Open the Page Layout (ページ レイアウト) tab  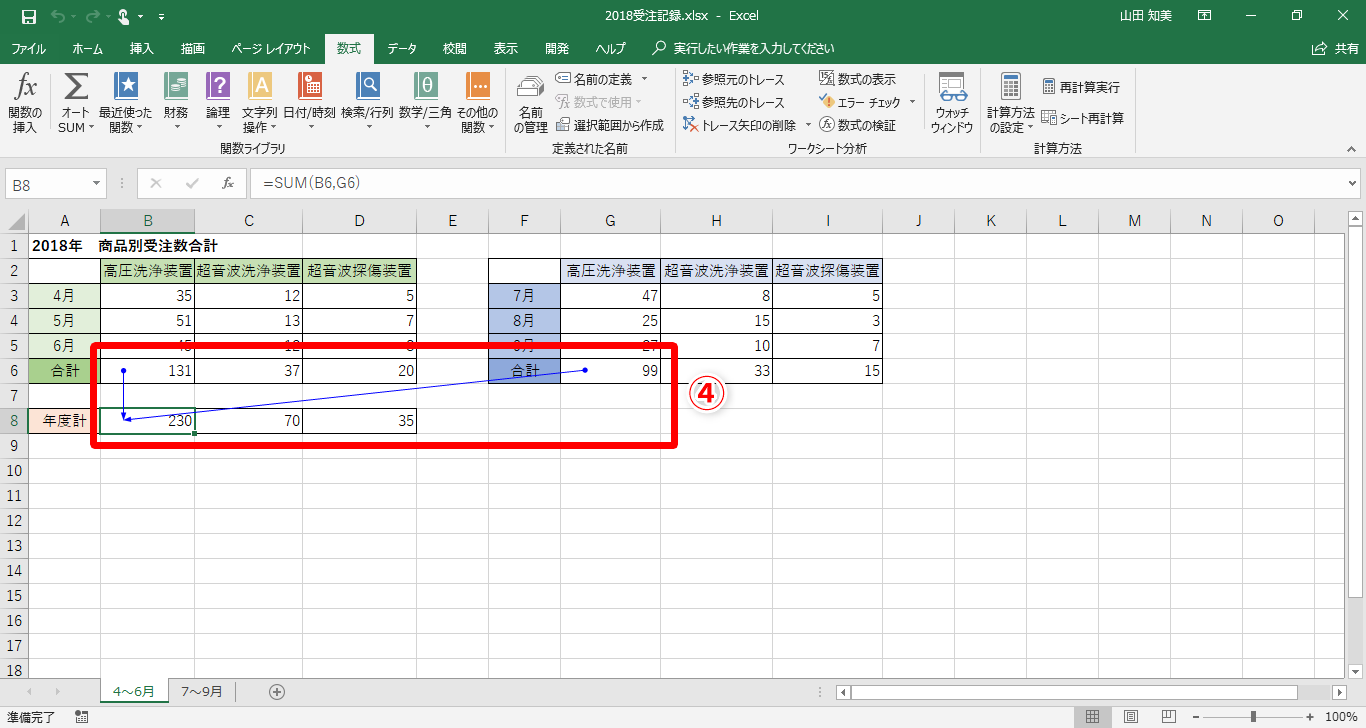pos(273,48)
